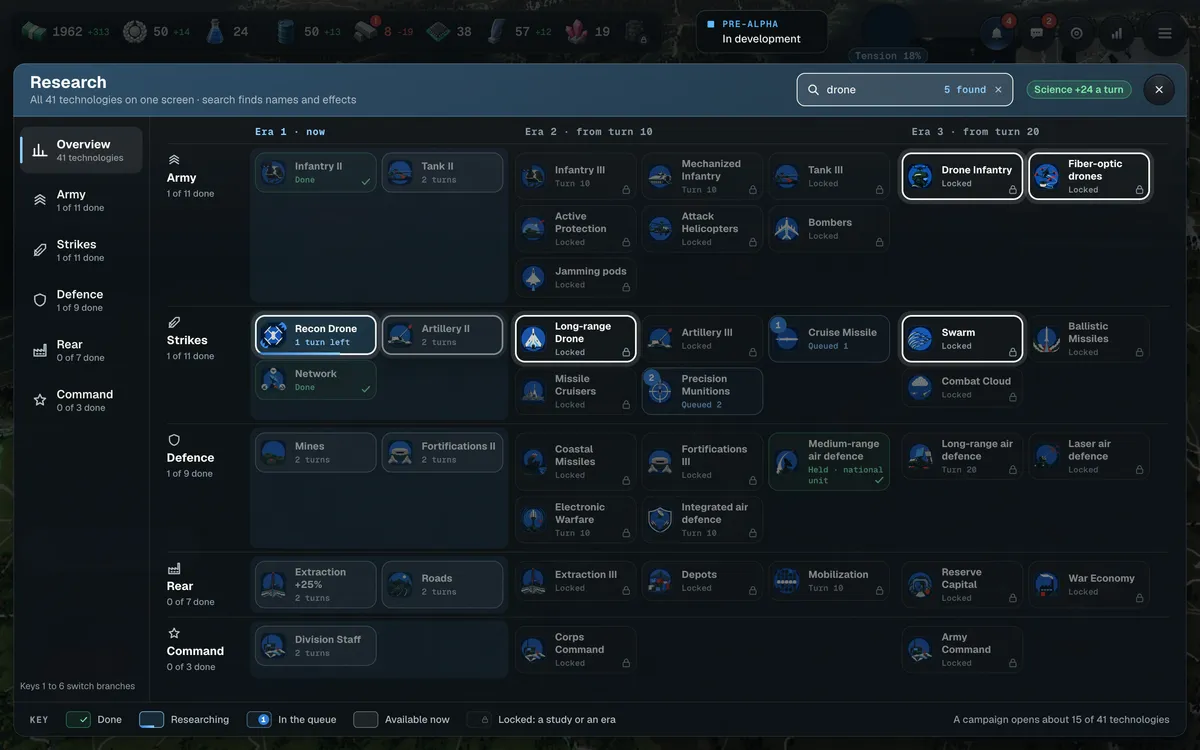
Task: Click the Medium-range air defence card
Action: click(x=829, y=462)
